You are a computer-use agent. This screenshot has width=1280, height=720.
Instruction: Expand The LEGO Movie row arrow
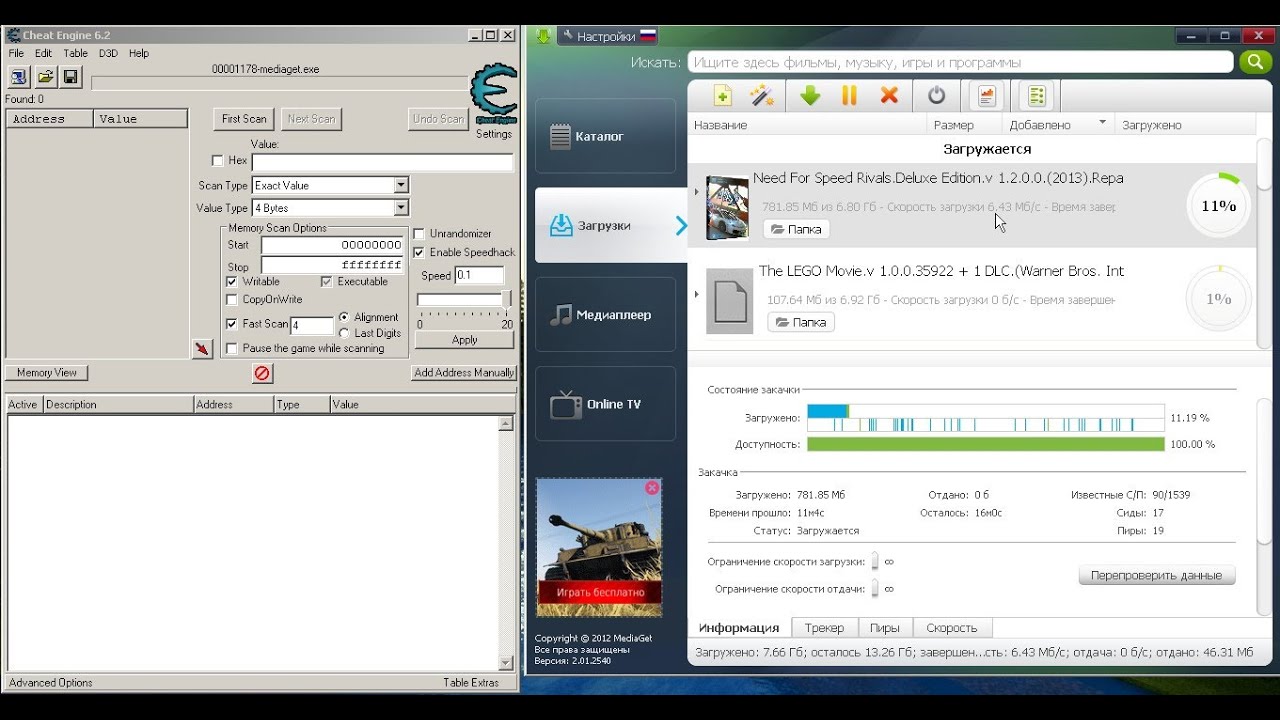click(x=696, y=294)
